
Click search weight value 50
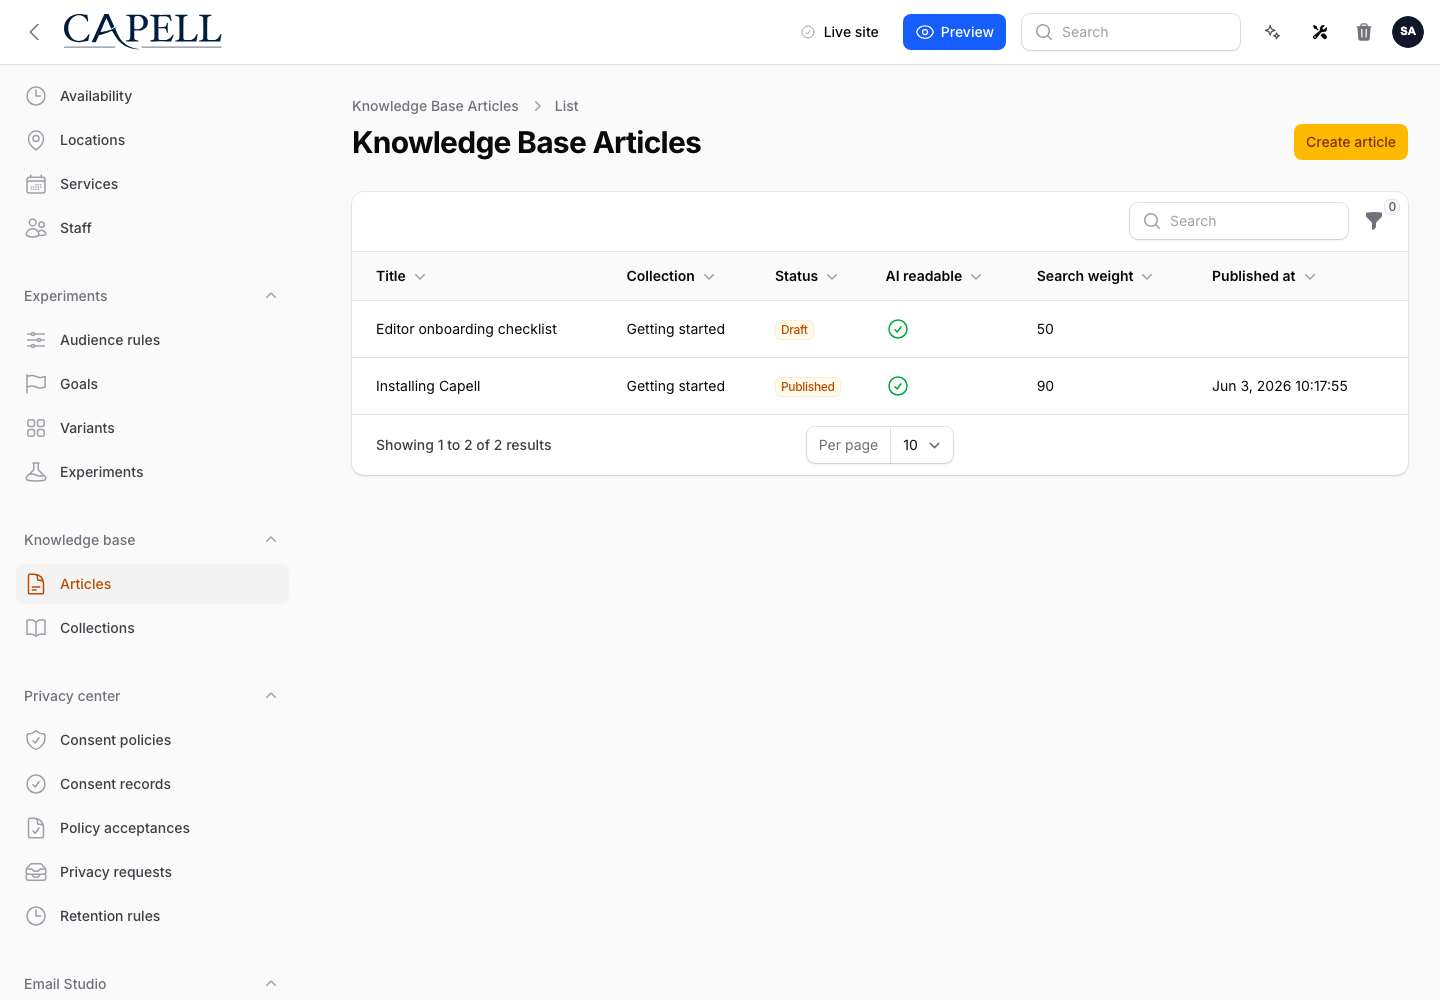pos(1045,329)
